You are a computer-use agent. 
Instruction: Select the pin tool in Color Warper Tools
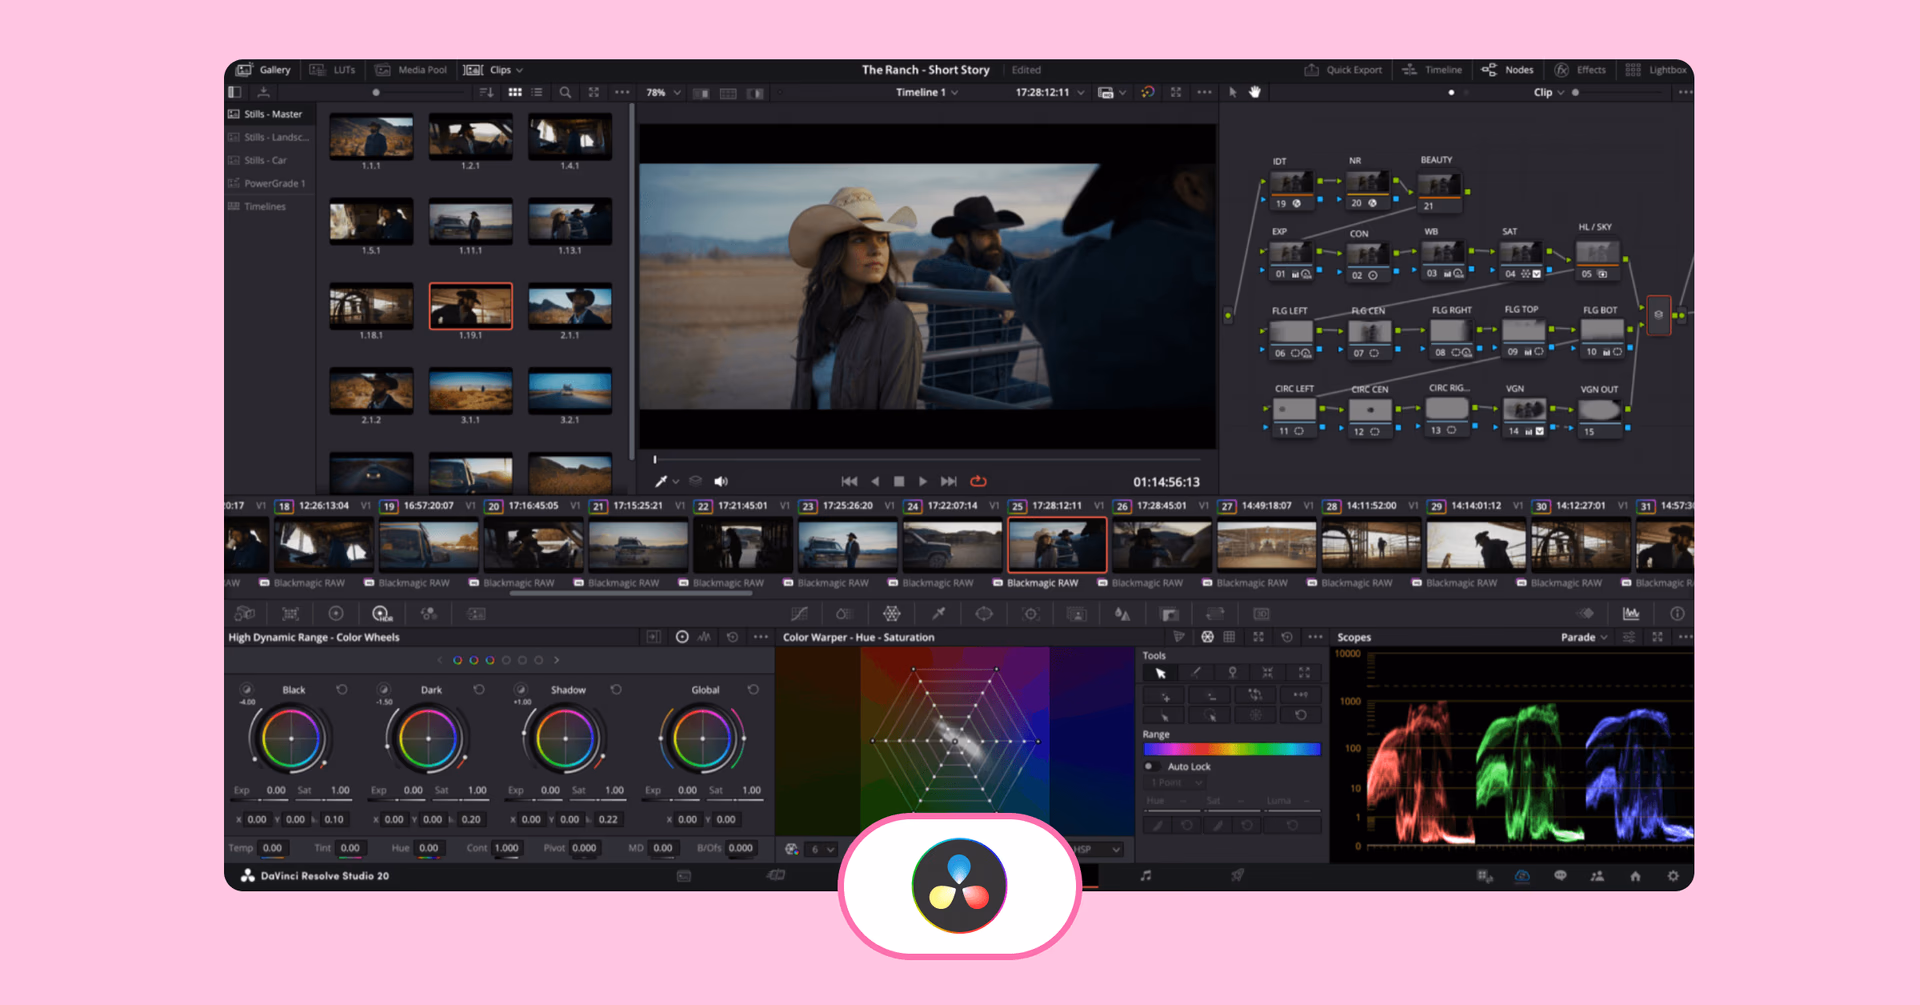pos(1232,673)
